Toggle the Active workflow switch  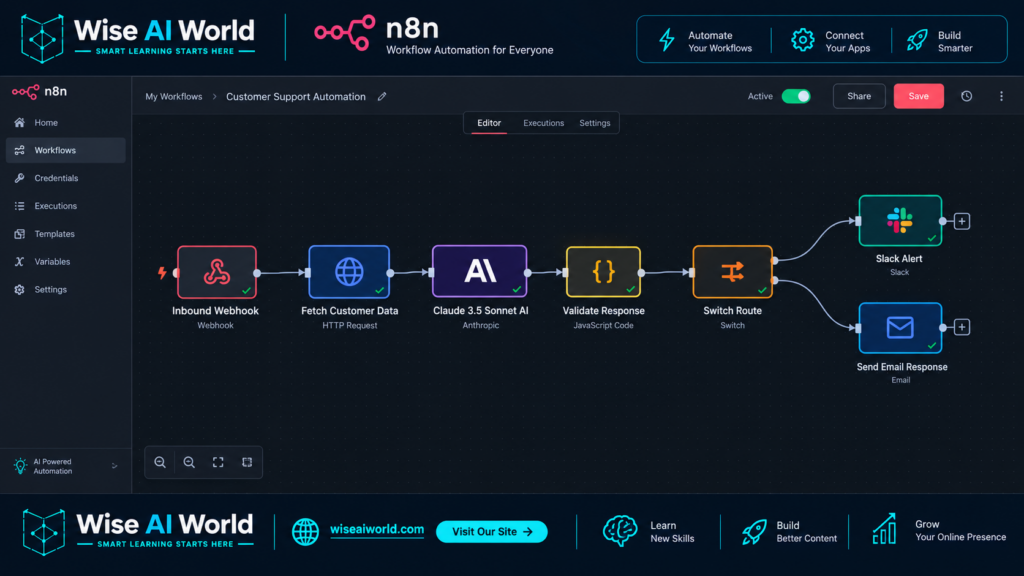[x=796, y=96]
